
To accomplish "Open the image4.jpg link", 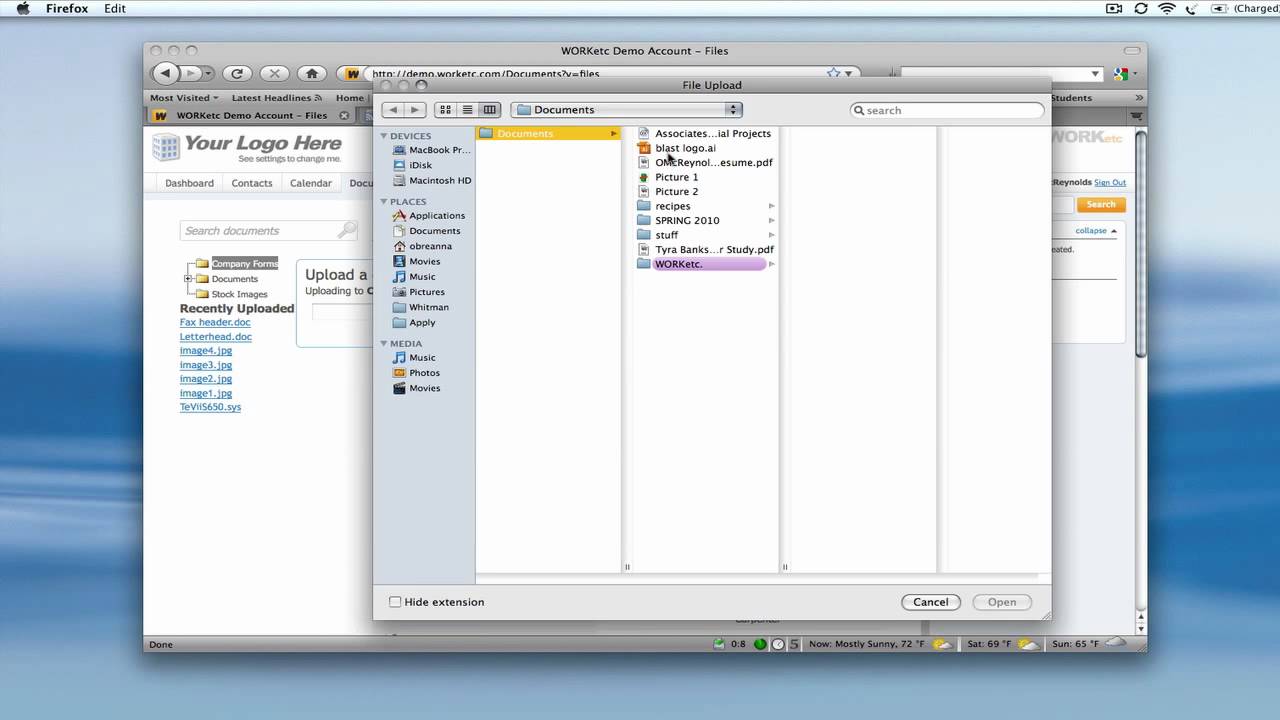I will pos(206,350).
